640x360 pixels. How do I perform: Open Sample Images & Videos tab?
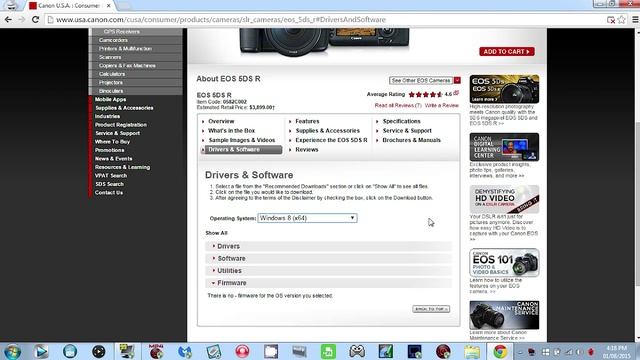[x=242, y=140]
